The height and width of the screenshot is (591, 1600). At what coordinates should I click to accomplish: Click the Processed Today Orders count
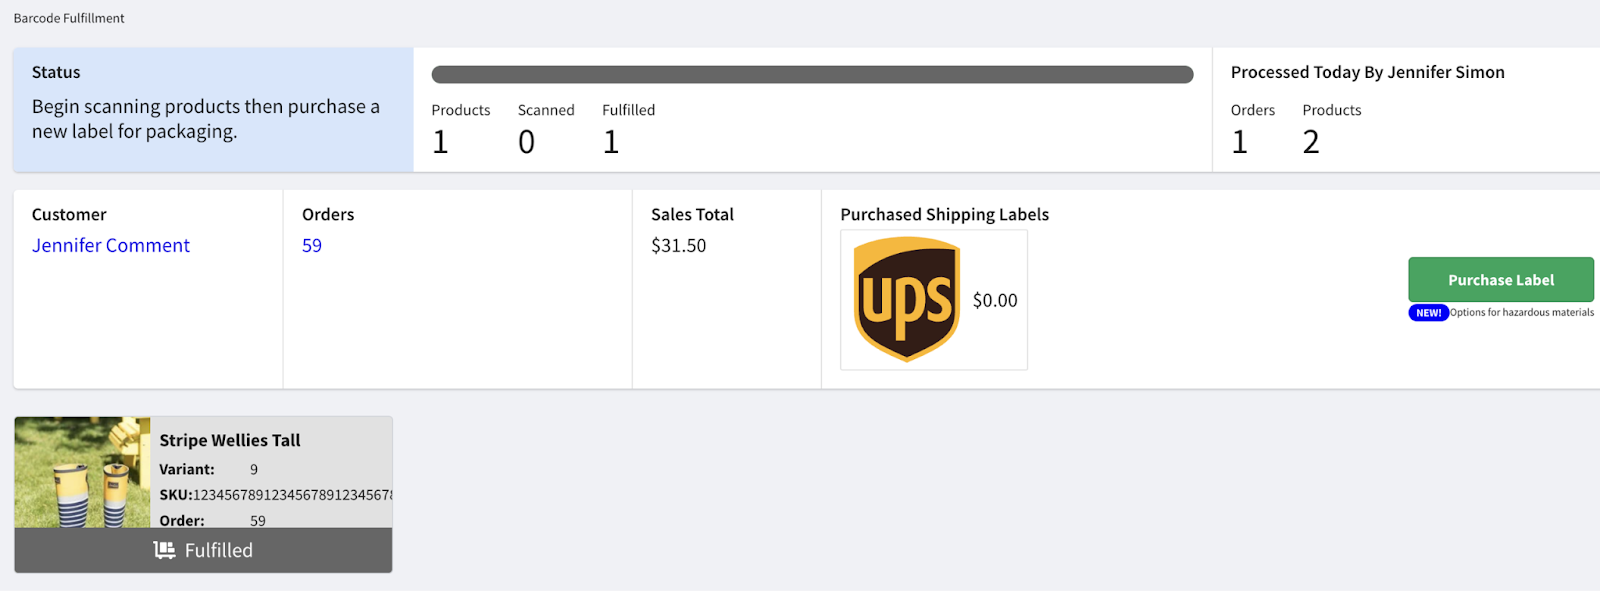tap(1240, 143)
